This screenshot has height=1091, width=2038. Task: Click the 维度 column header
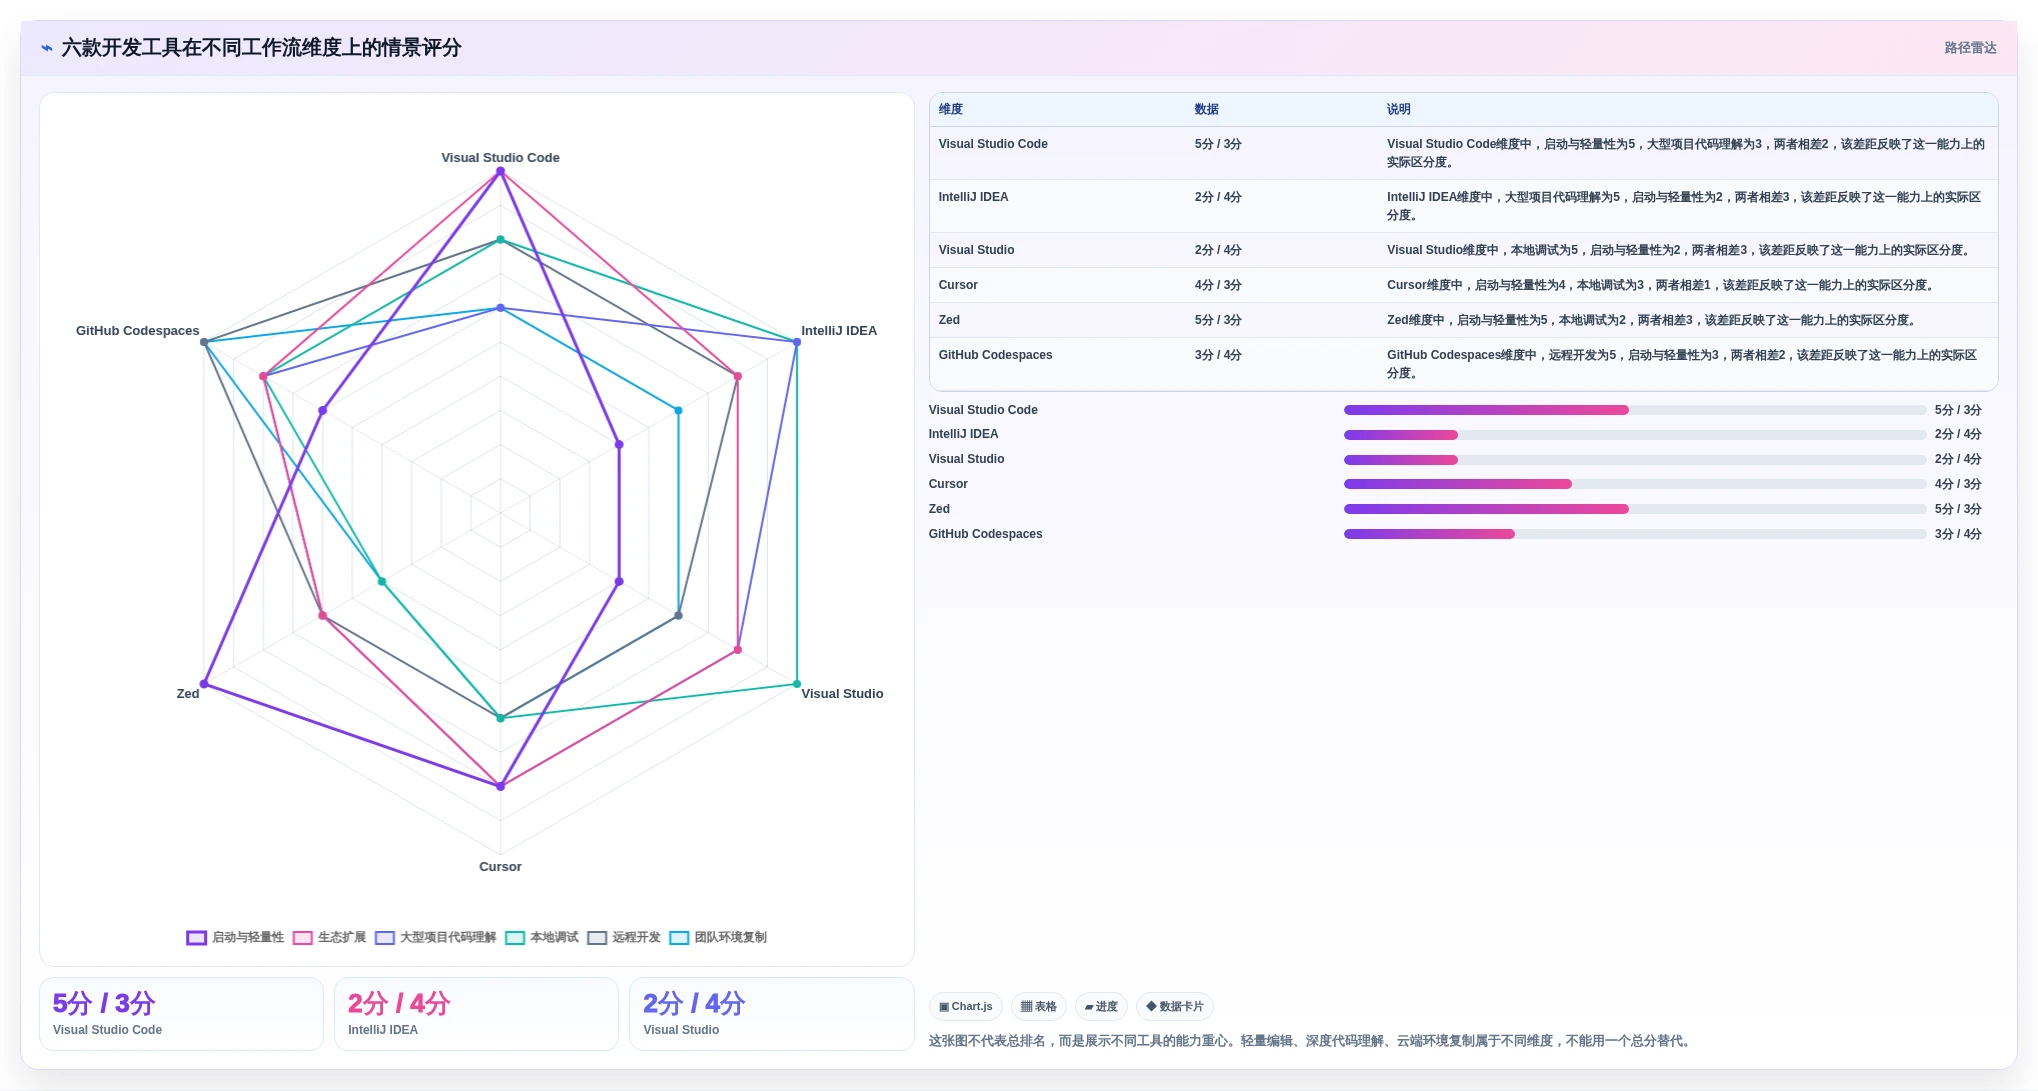click(x=951, y=109)
